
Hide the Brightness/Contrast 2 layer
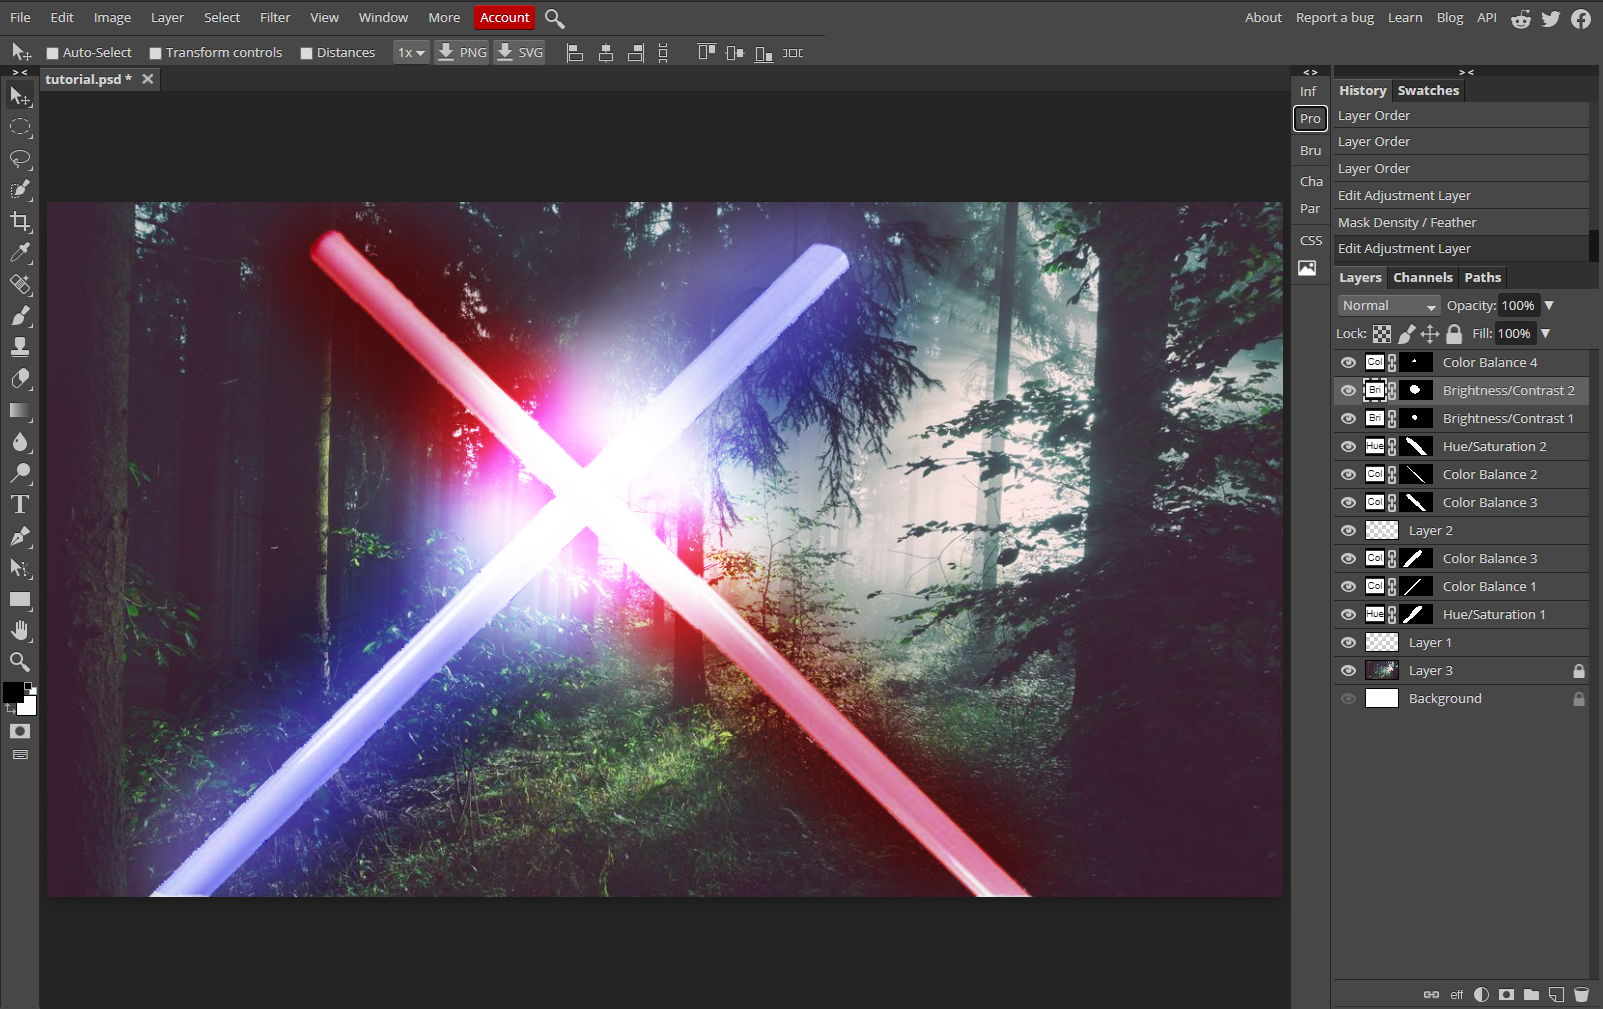1348,390
